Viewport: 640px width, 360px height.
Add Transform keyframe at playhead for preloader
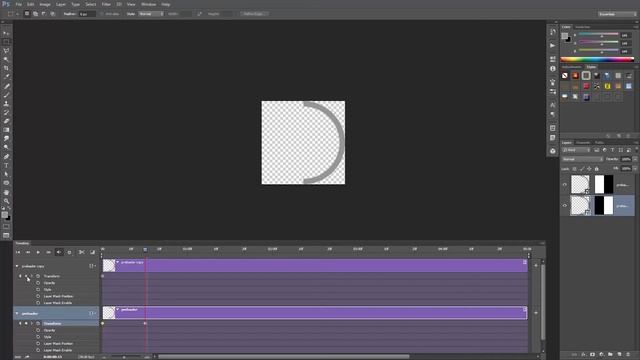[26, 324]
